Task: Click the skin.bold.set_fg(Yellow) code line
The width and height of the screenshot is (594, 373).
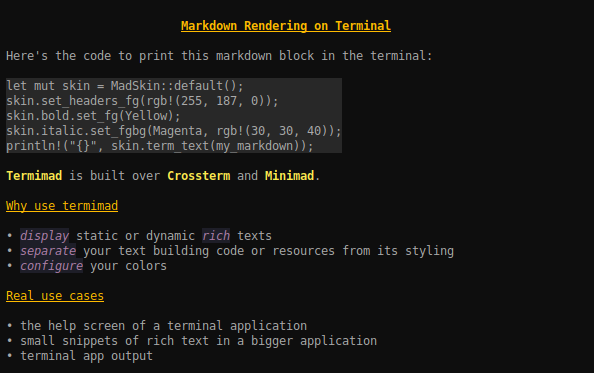Action: pyautogui.click(x=93, y=116)
